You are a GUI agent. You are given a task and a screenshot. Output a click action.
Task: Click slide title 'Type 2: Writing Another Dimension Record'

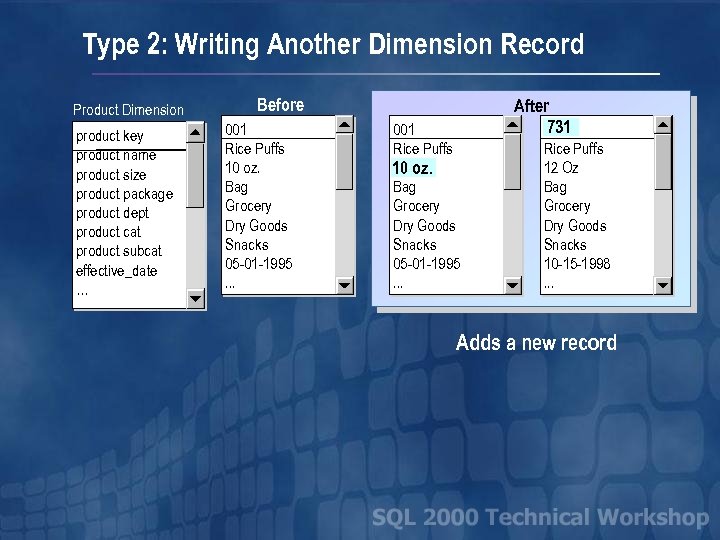click(x=333, y=45)
